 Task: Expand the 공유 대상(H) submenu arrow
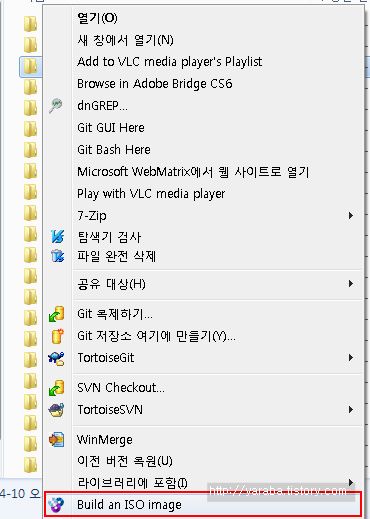click(x=350, y=284)
